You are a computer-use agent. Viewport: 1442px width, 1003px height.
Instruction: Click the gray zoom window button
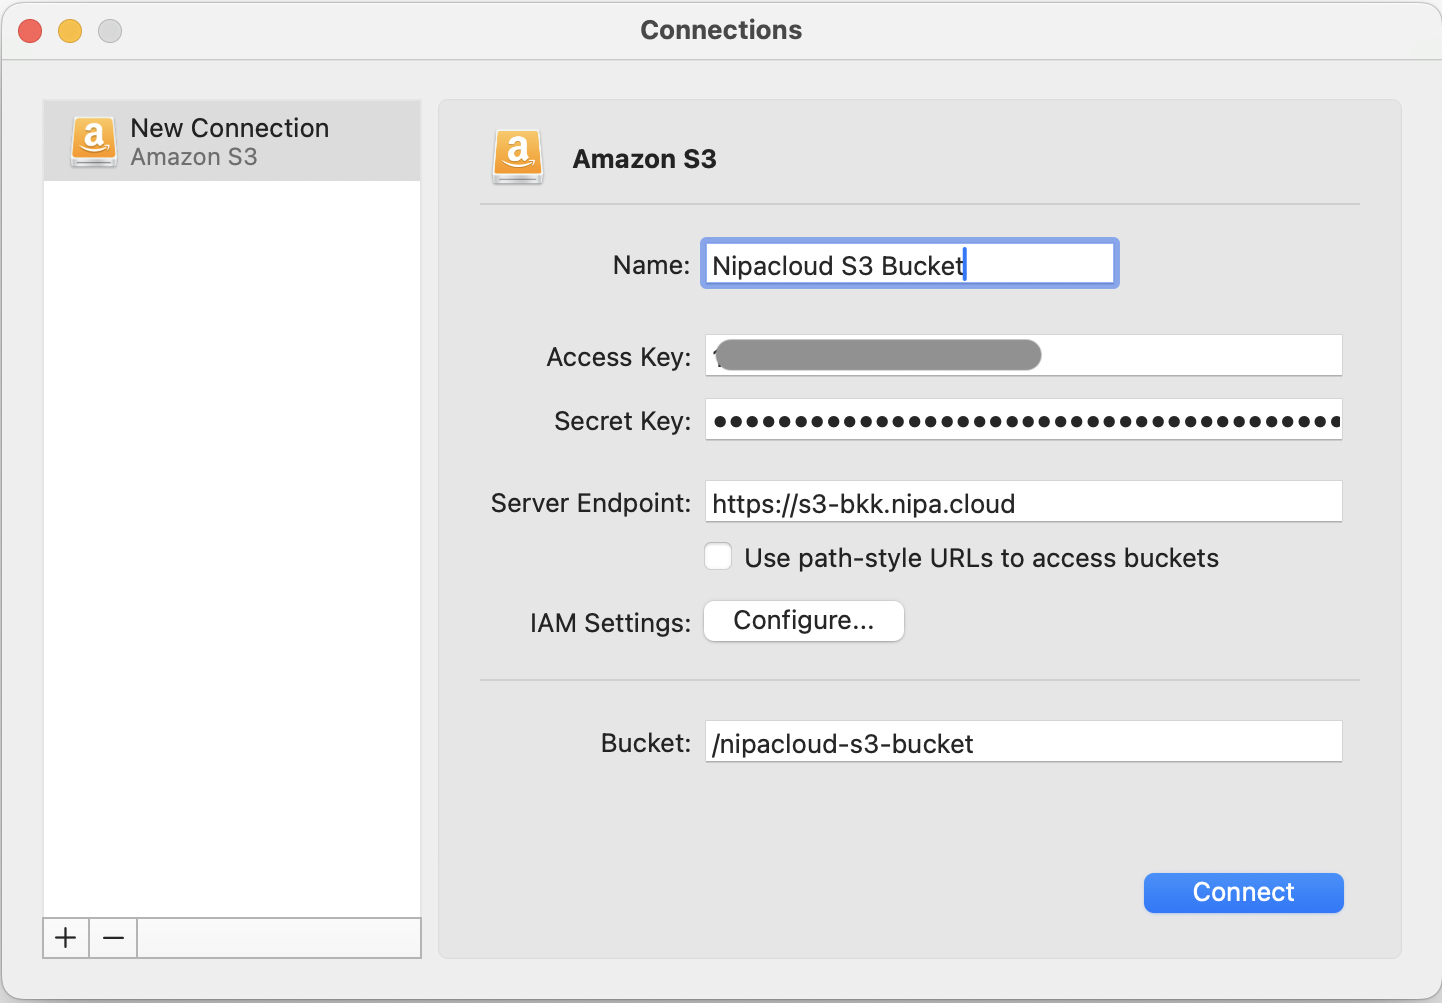[x=110, y=31]
